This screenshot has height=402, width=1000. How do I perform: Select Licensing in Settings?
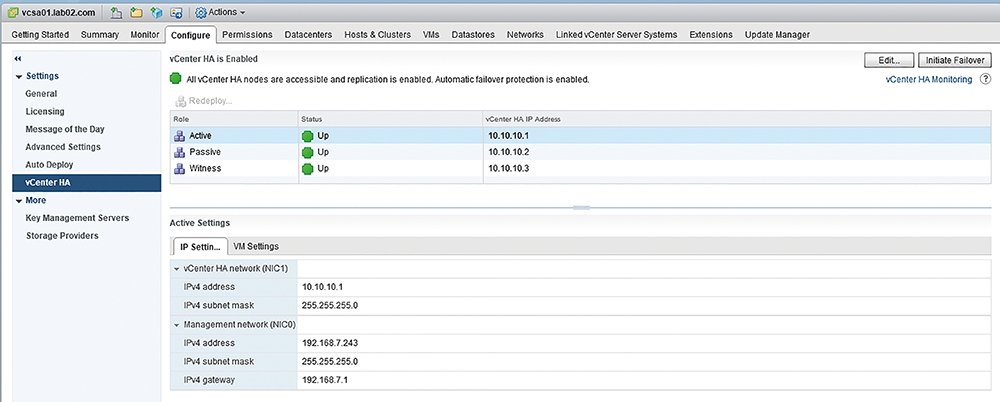[x=45, y=112]
